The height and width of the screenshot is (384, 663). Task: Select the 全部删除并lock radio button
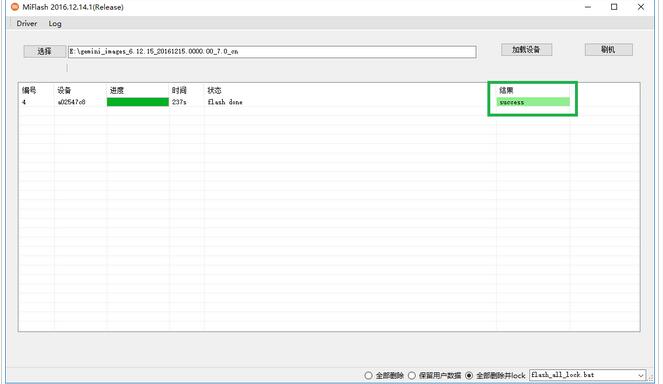pyautogui.click(x=469, y=376)
